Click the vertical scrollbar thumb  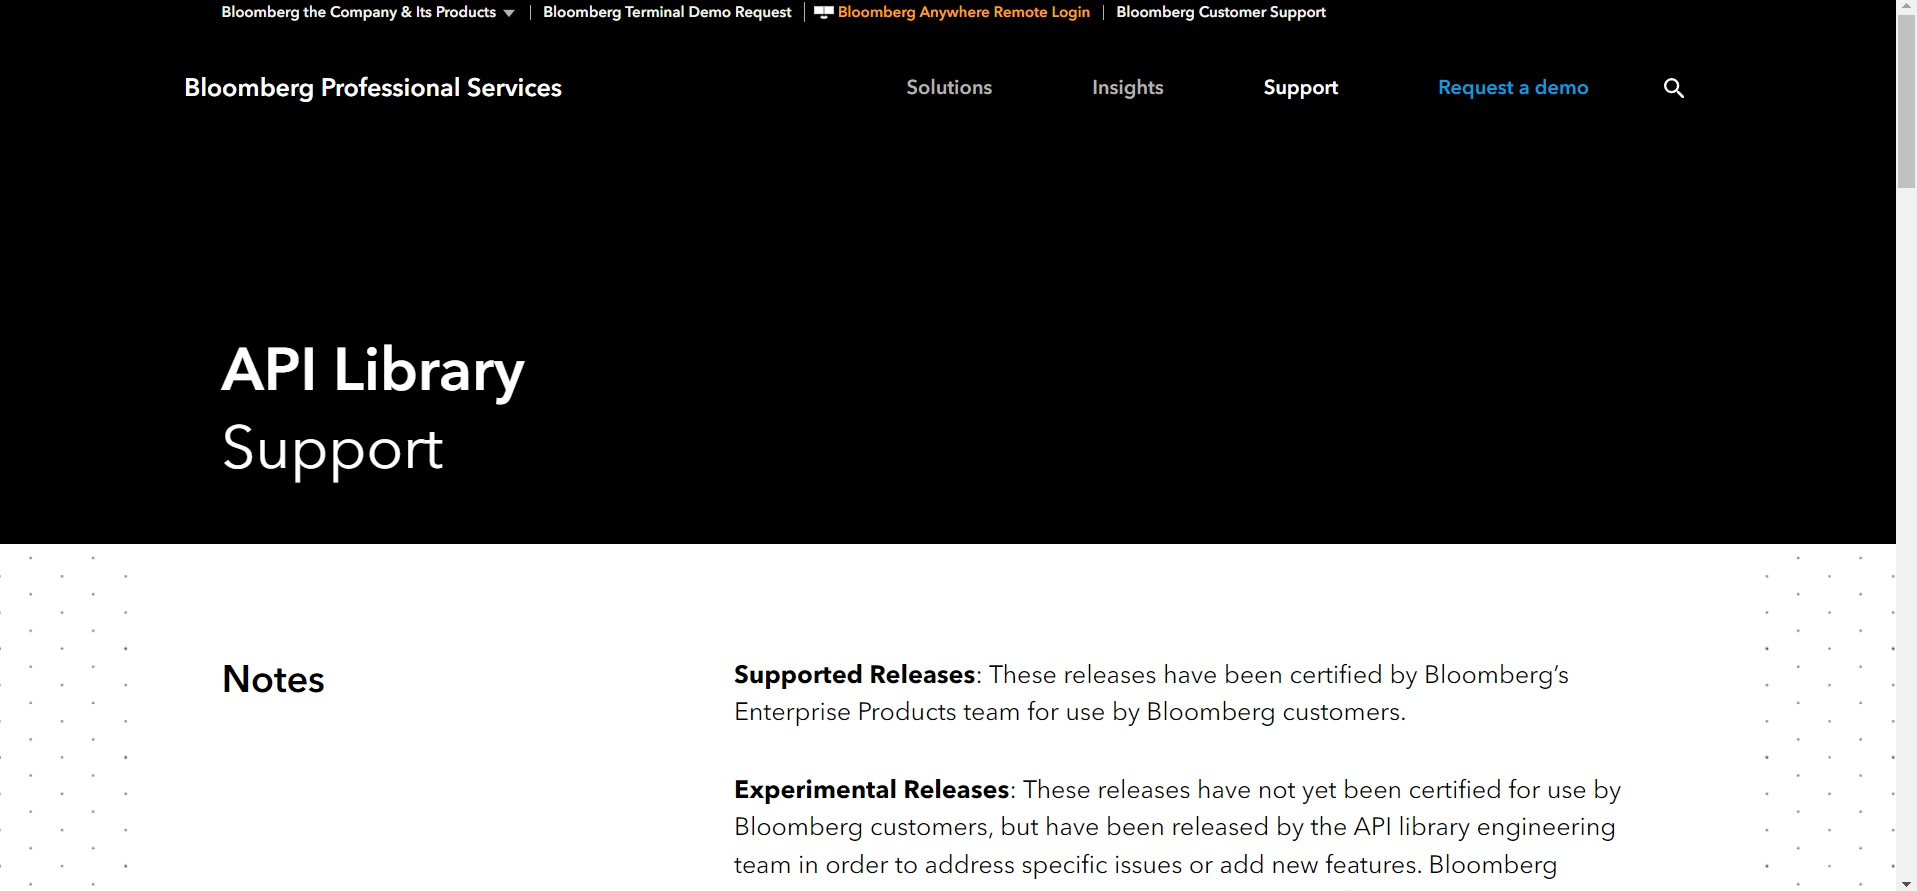click(x=1906, y=102)
